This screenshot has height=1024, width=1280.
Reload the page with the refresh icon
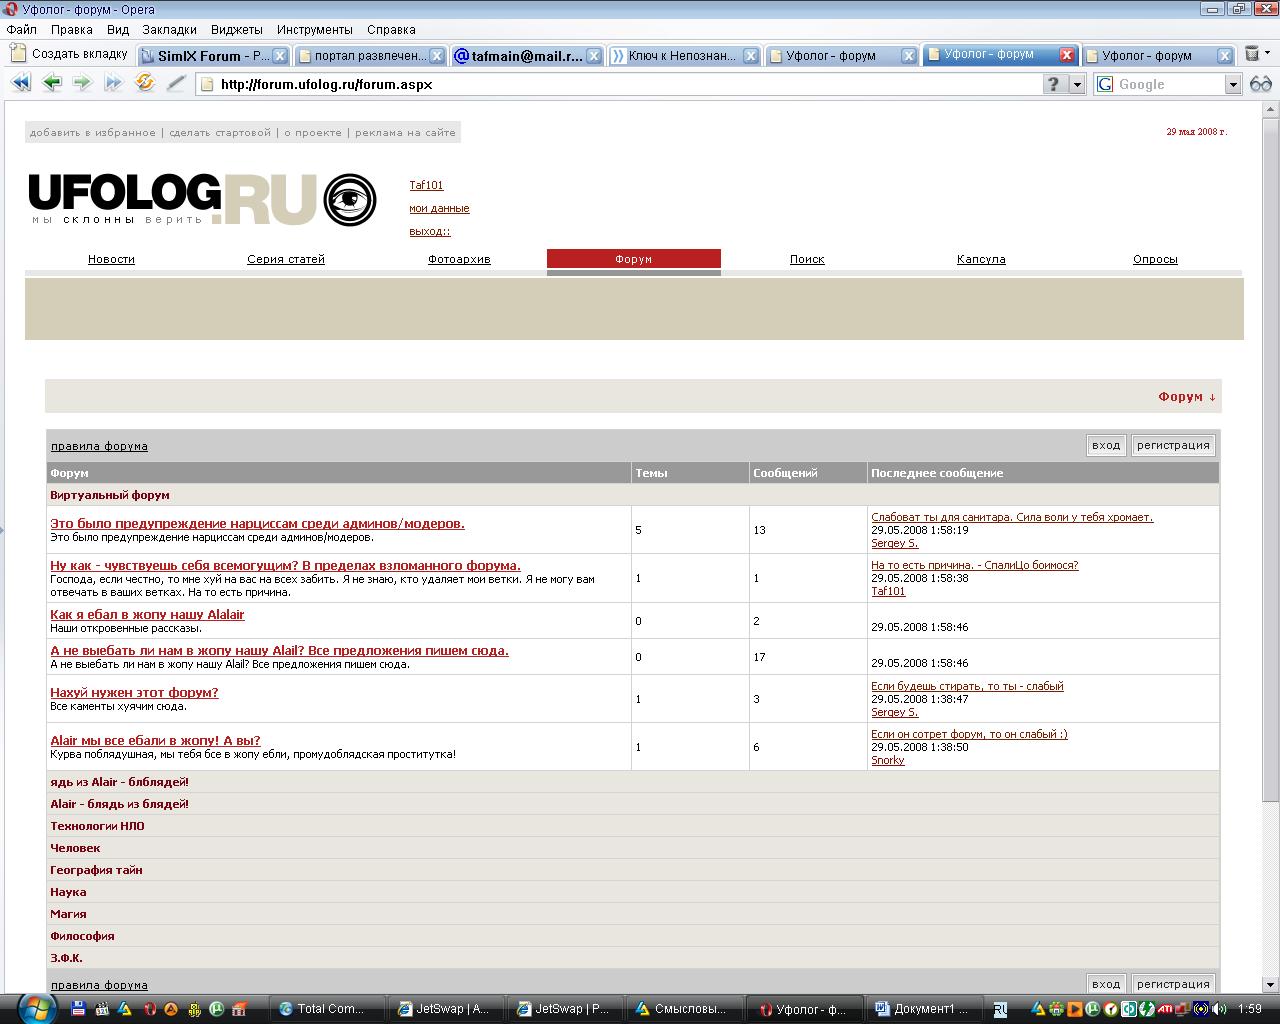coord(145,84)
